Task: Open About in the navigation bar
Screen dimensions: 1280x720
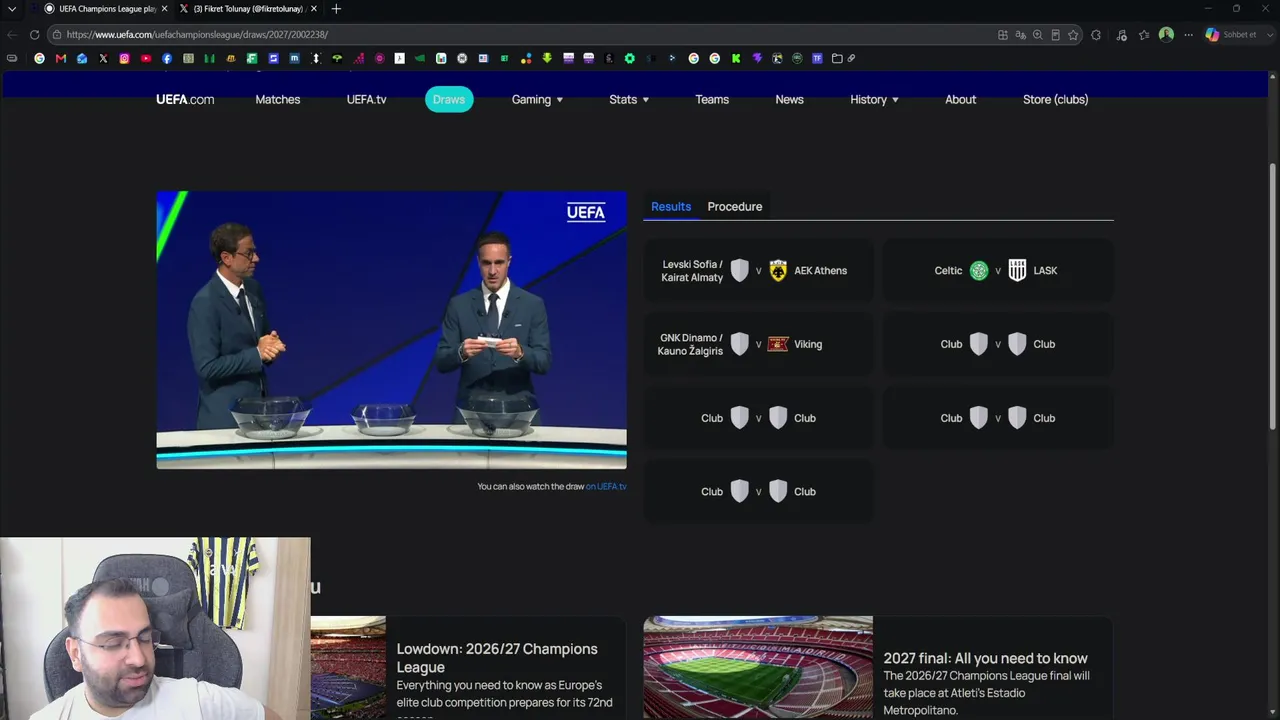Action: [x=961, y=100]
